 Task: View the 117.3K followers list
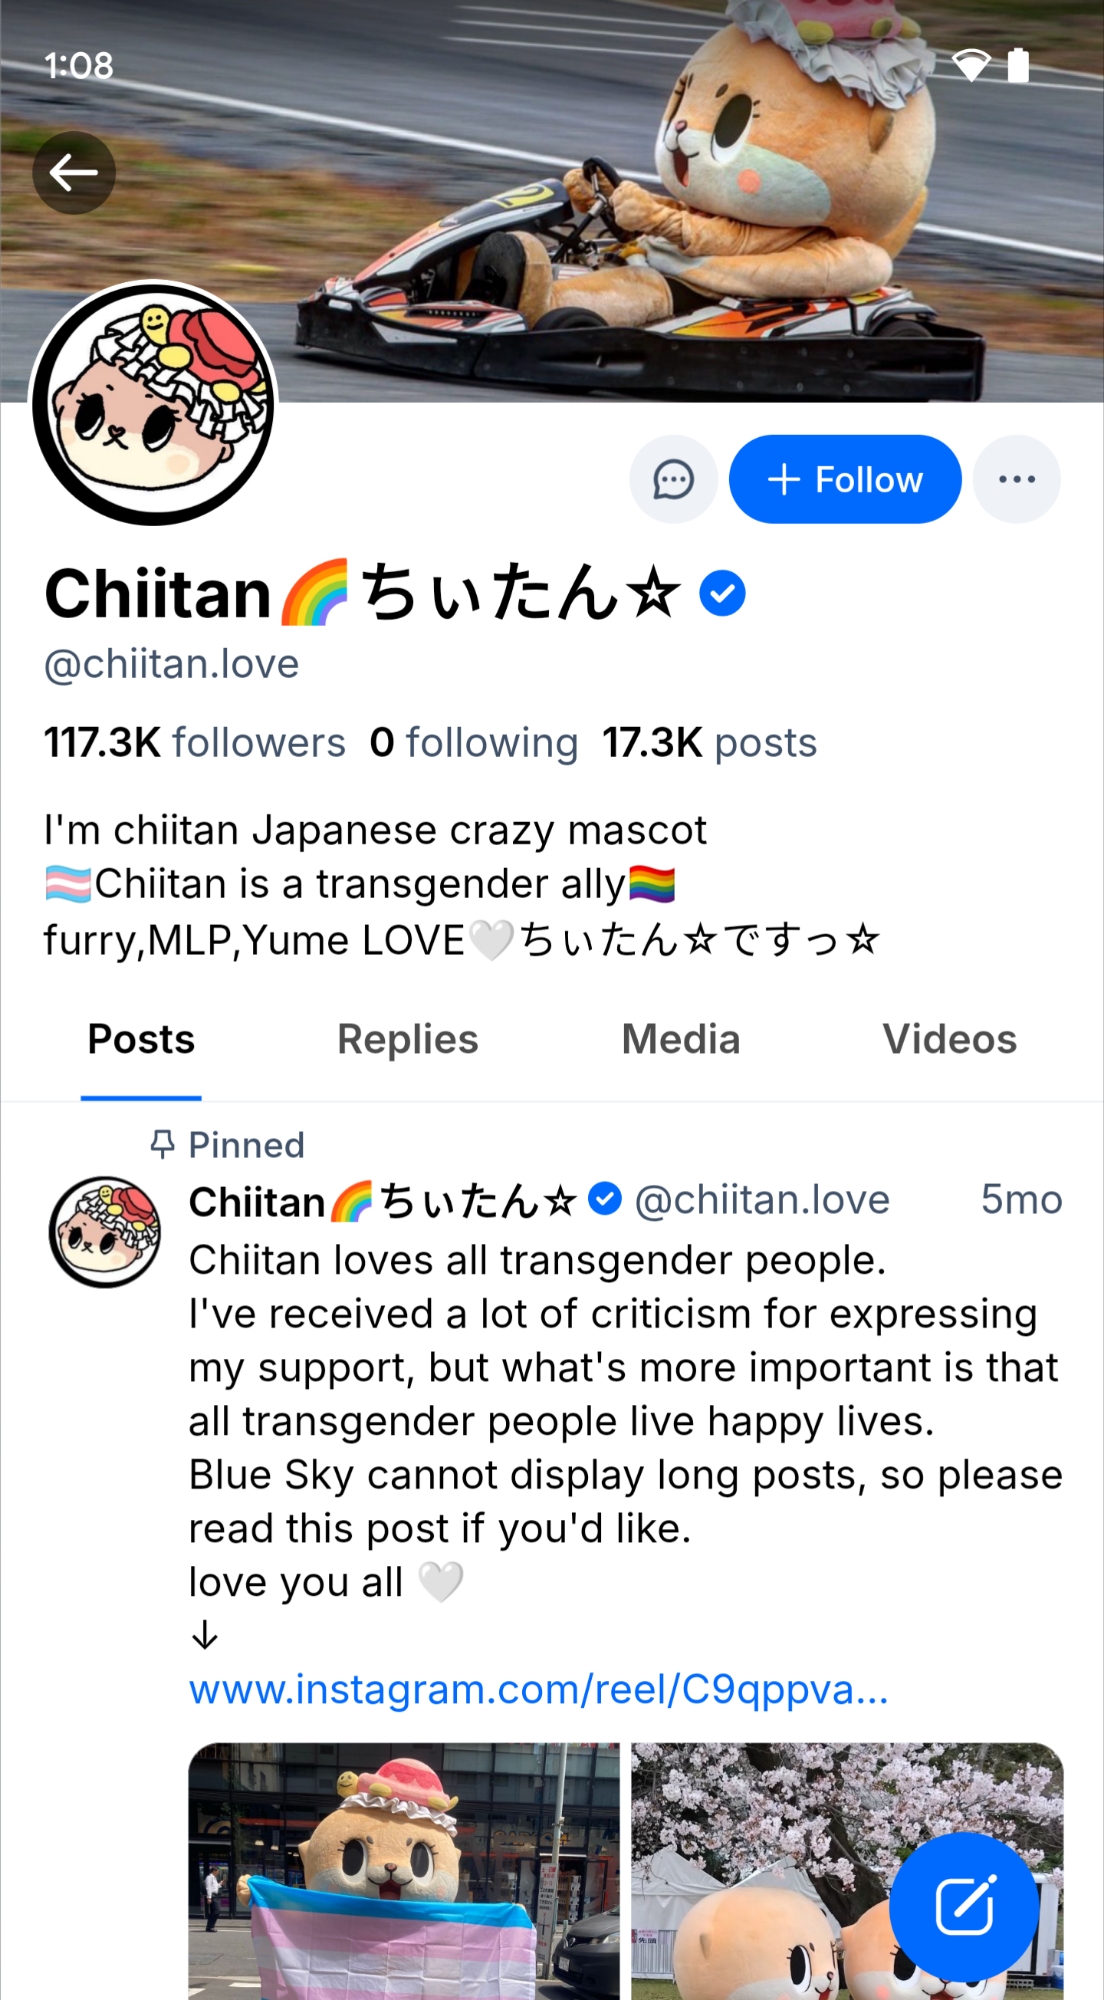click(x=194, y=743)
